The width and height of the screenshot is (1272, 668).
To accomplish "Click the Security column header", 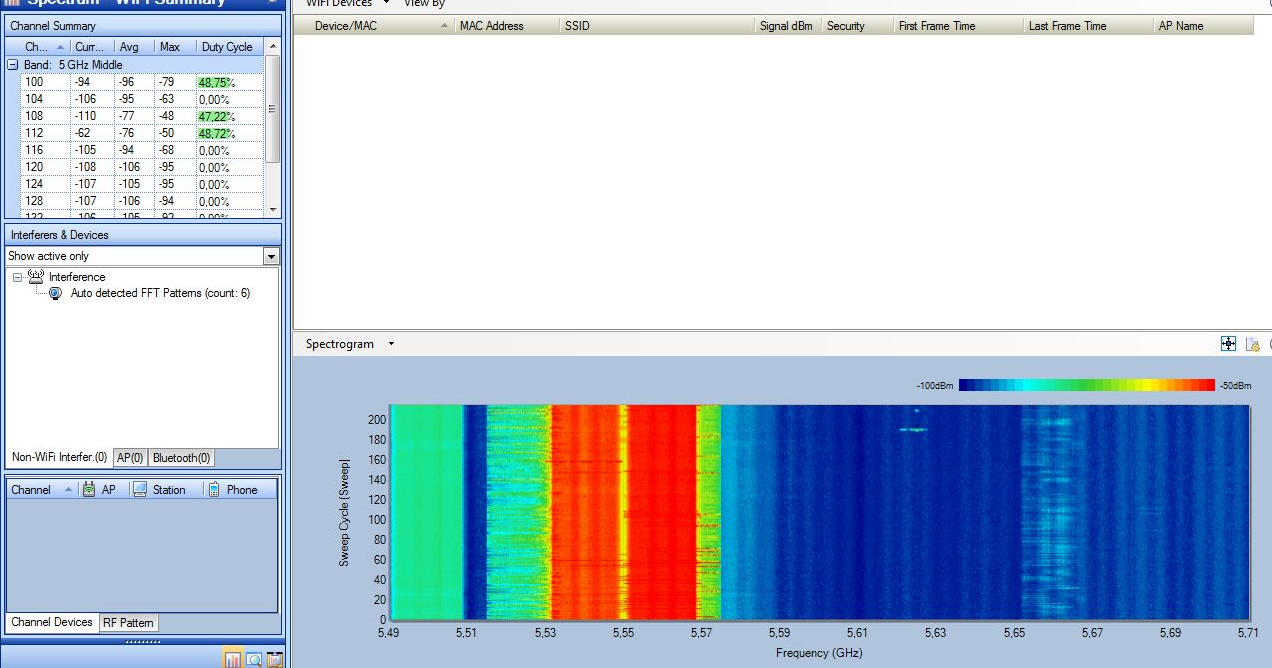I will 858,26.
